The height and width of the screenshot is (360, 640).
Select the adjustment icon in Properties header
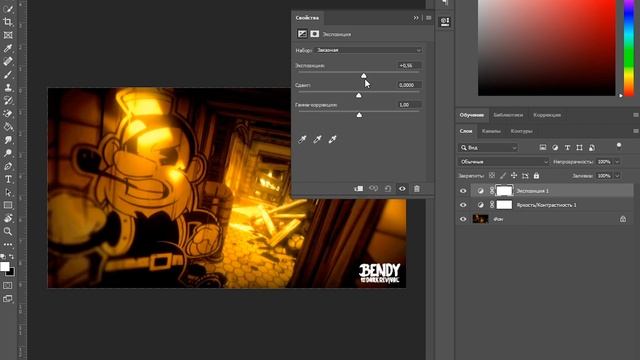pyautogui.click(x=302, y=34)
